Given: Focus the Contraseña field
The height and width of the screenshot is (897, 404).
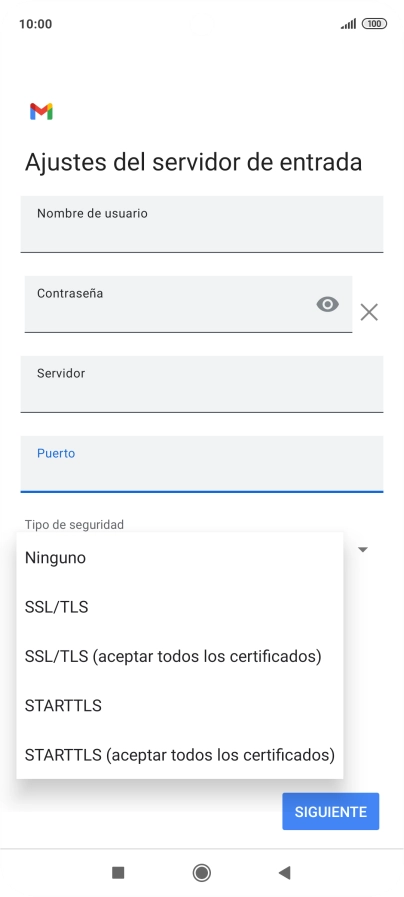Looking at the screenshot, I should (x=188, y=304).
